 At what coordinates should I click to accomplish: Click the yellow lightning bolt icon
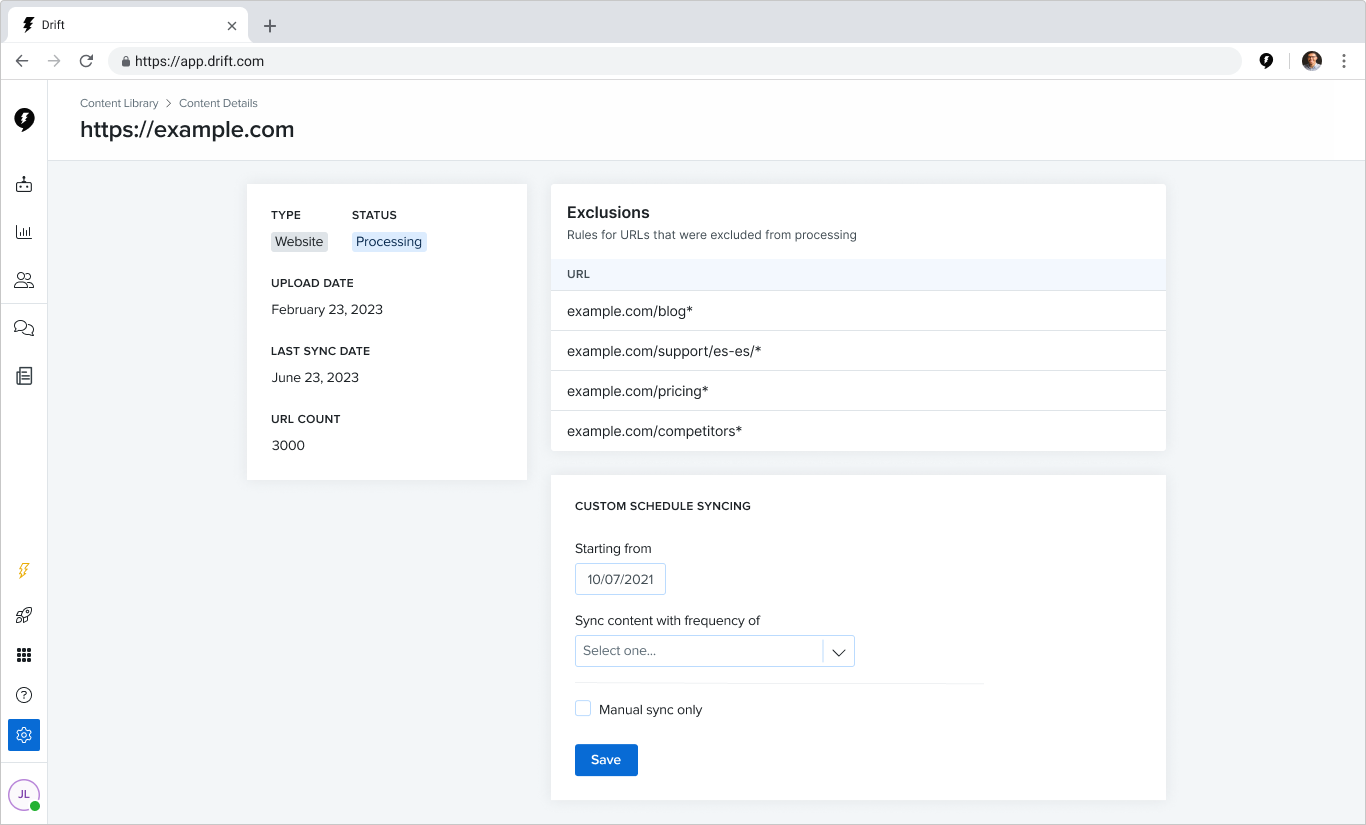click(24, 571)
